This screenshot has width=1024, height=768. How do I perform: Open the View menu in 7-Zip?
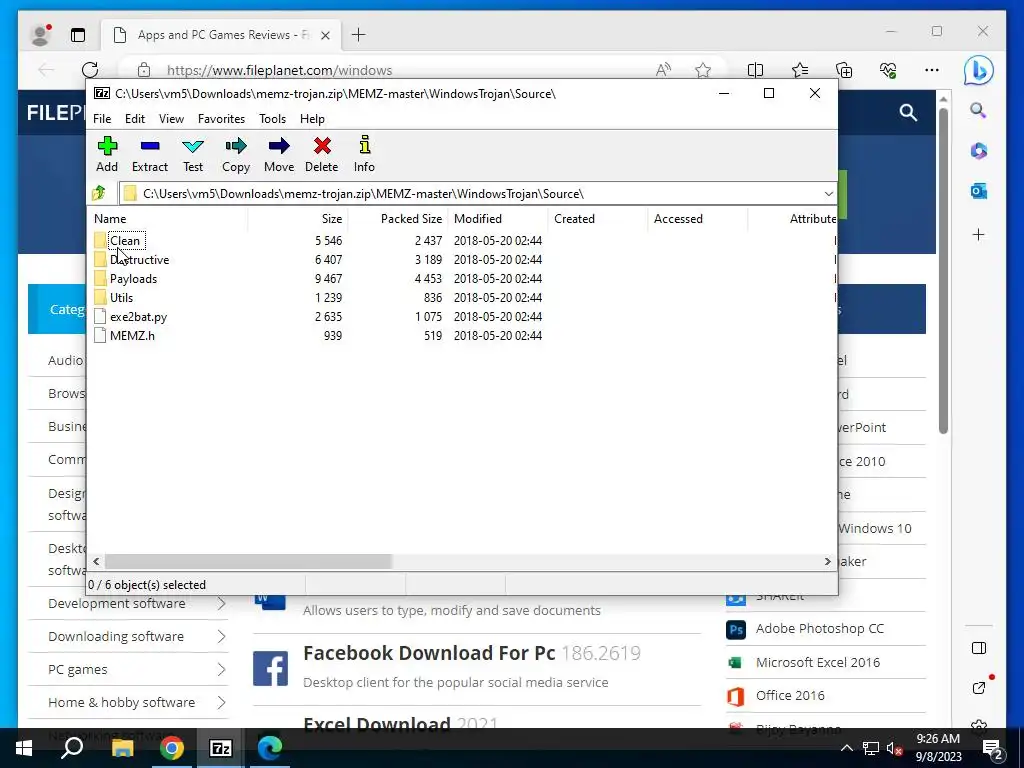click(171, 119)
